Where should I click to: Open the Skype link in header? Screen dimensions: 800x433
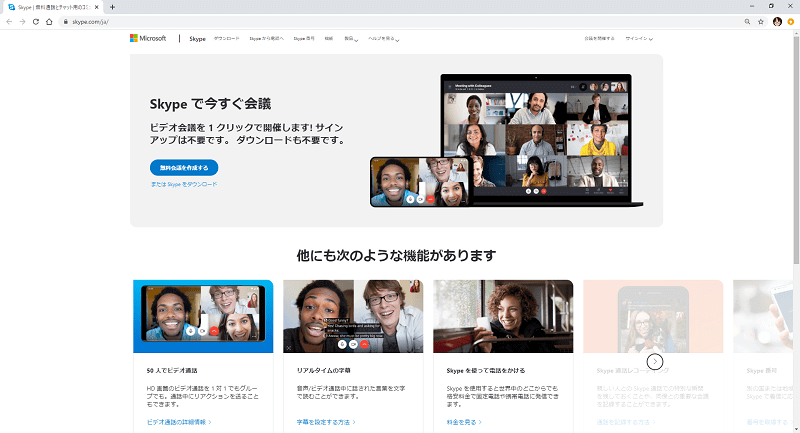[x=197, y=39]
